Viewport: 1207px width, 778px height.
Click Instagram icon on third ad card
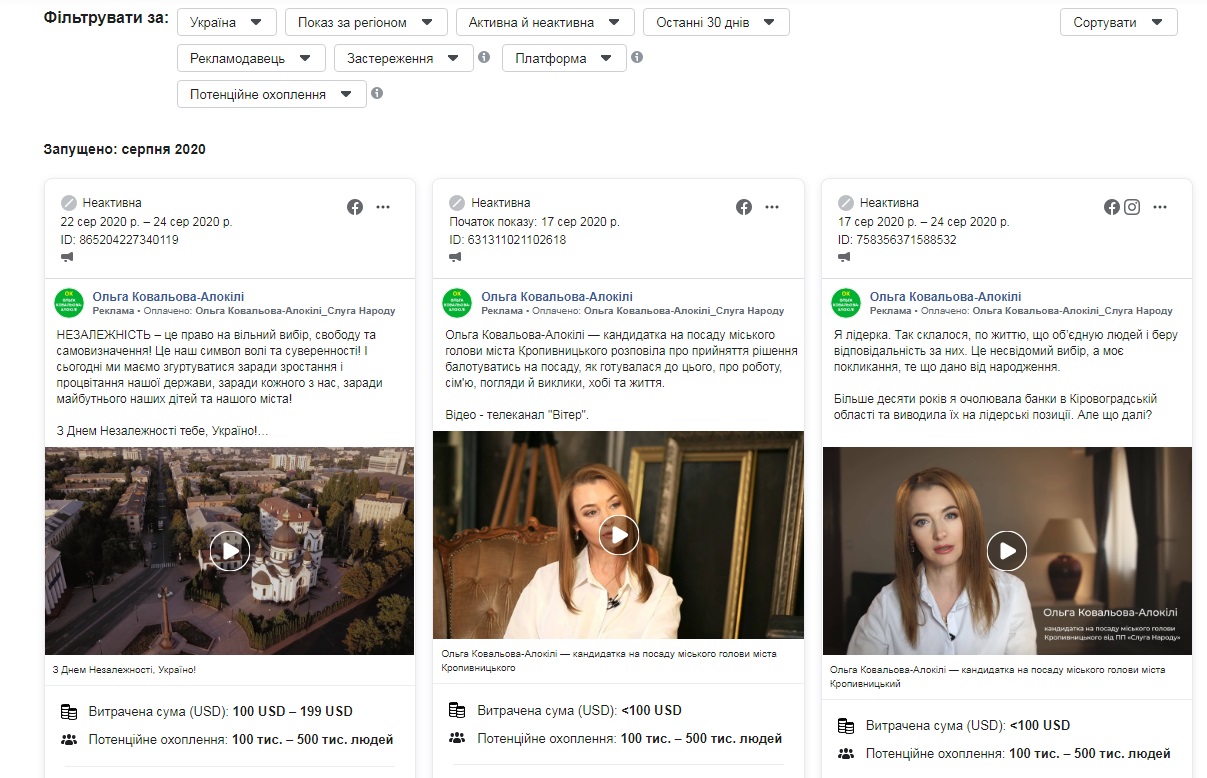click(x=1132, y=207)
